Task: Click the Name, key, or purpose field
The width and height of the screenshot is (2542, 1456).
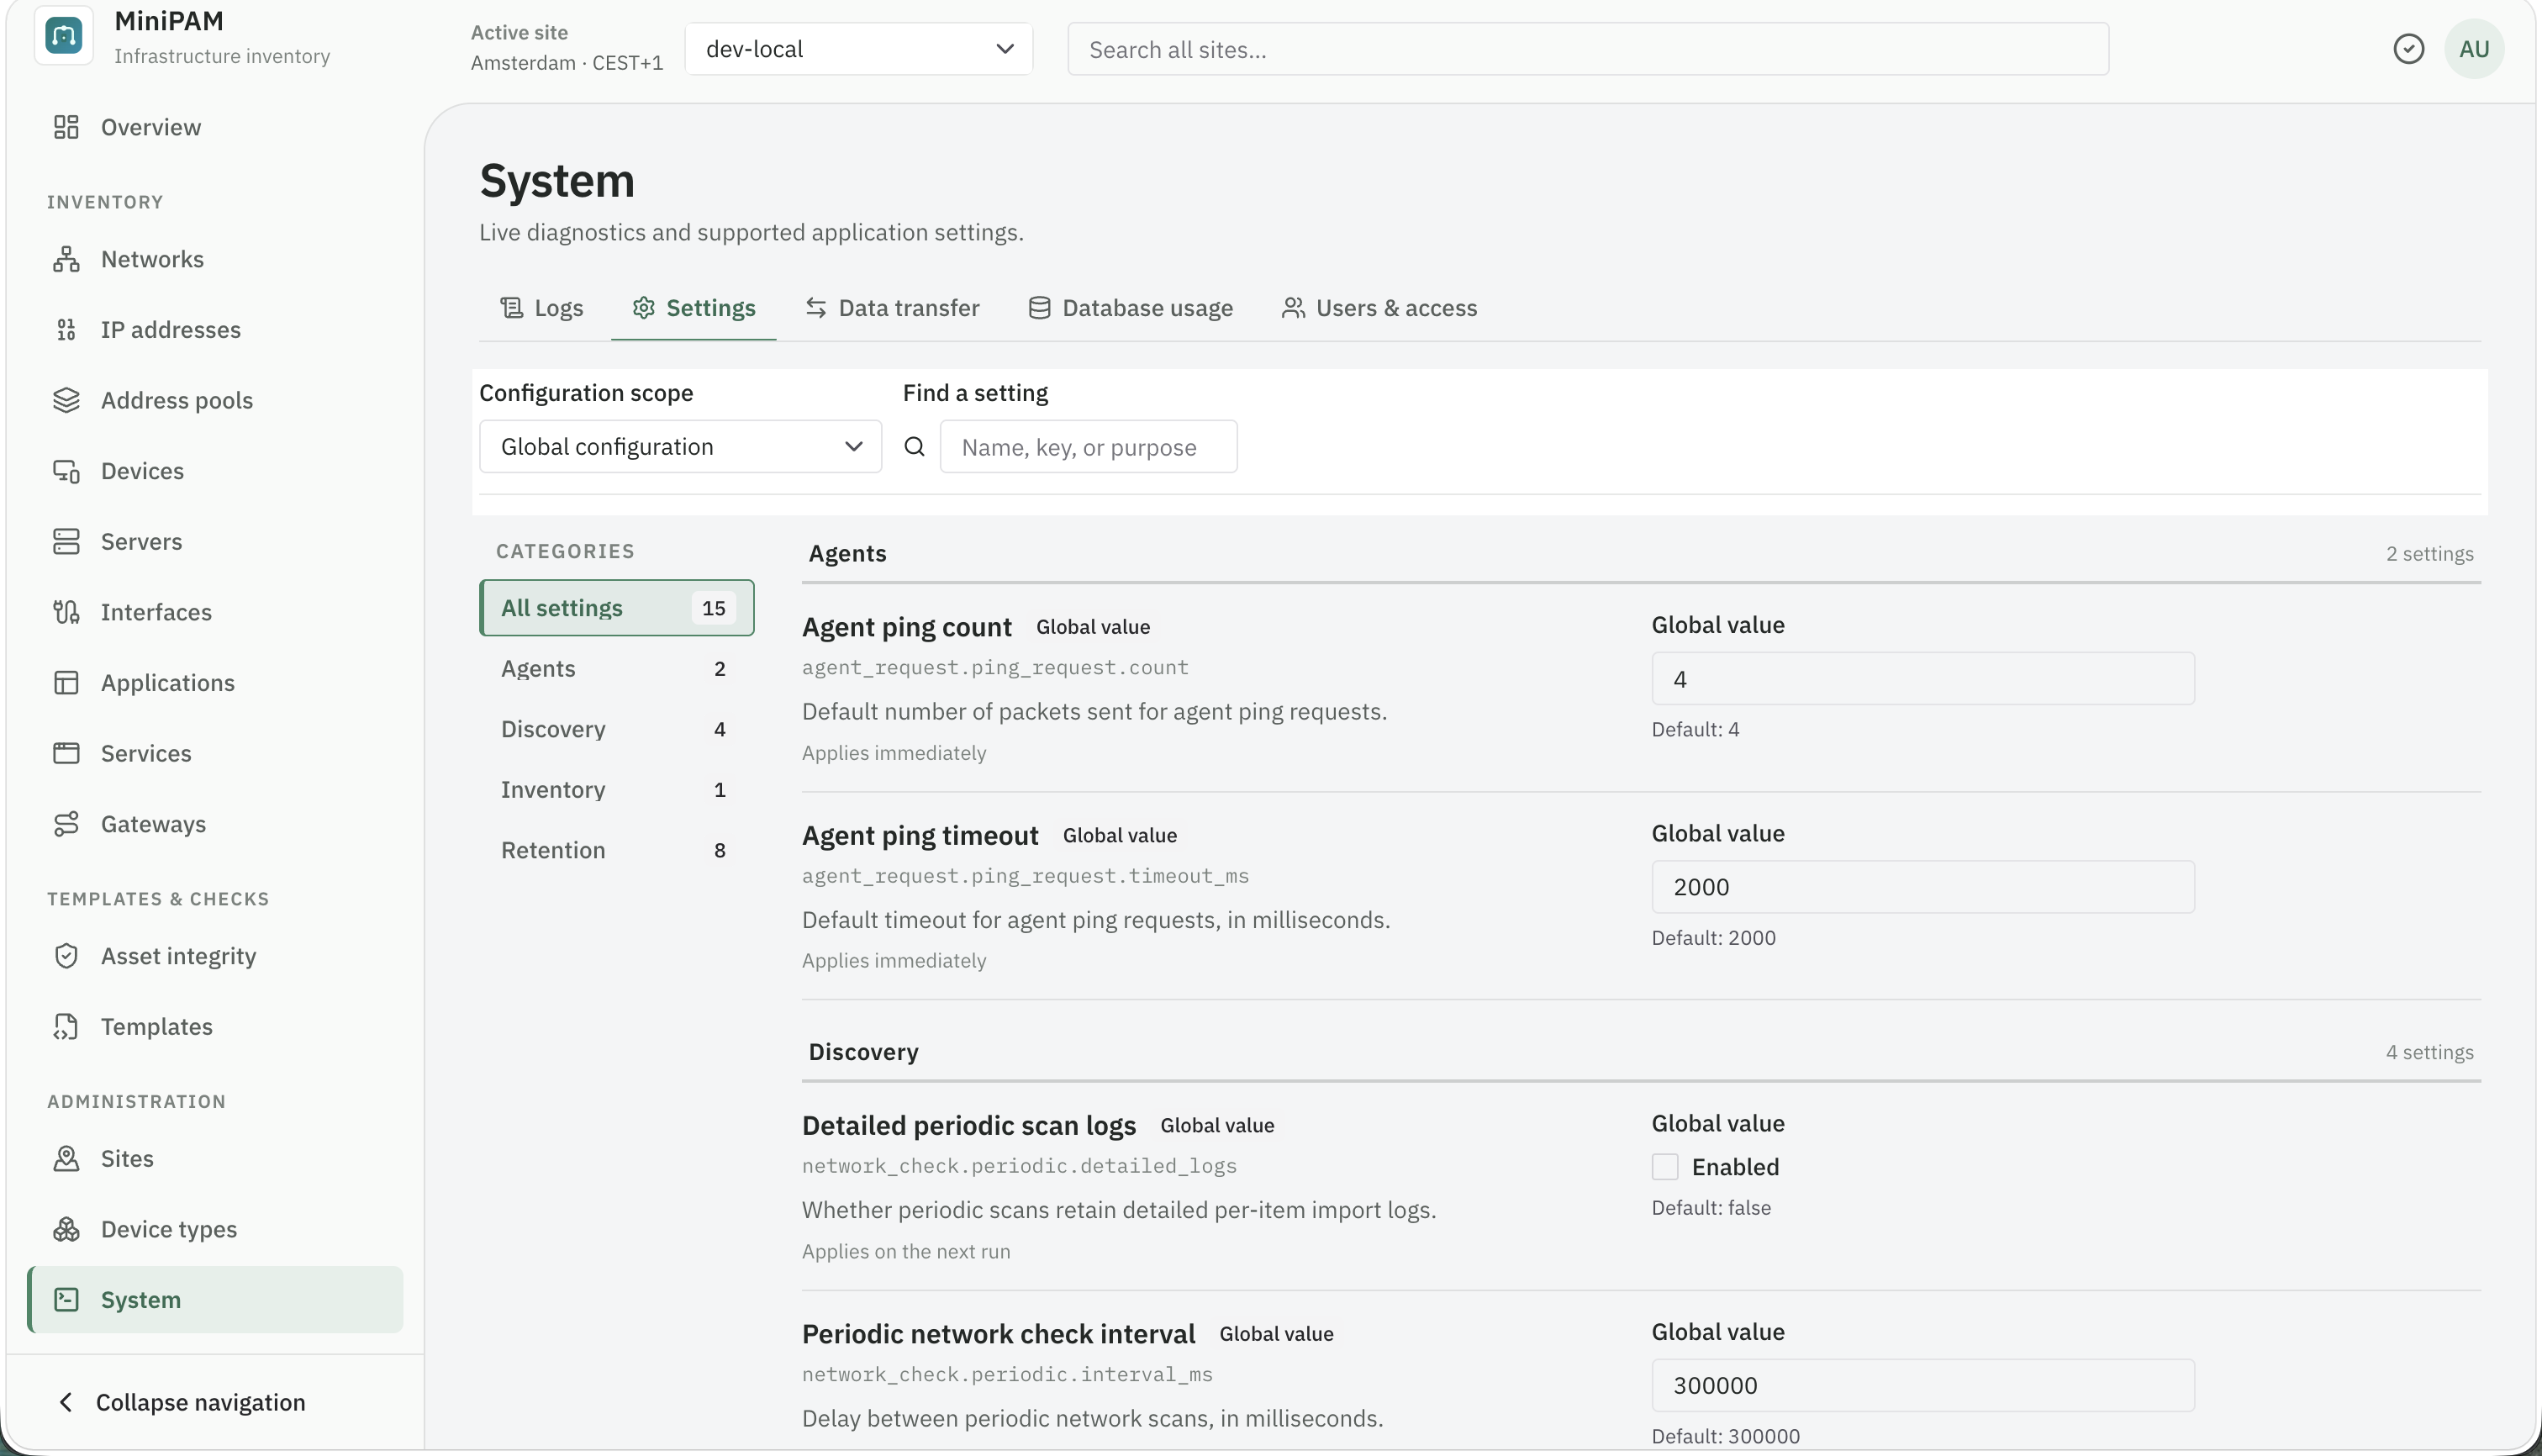Action: click(x=1088, y=447)
